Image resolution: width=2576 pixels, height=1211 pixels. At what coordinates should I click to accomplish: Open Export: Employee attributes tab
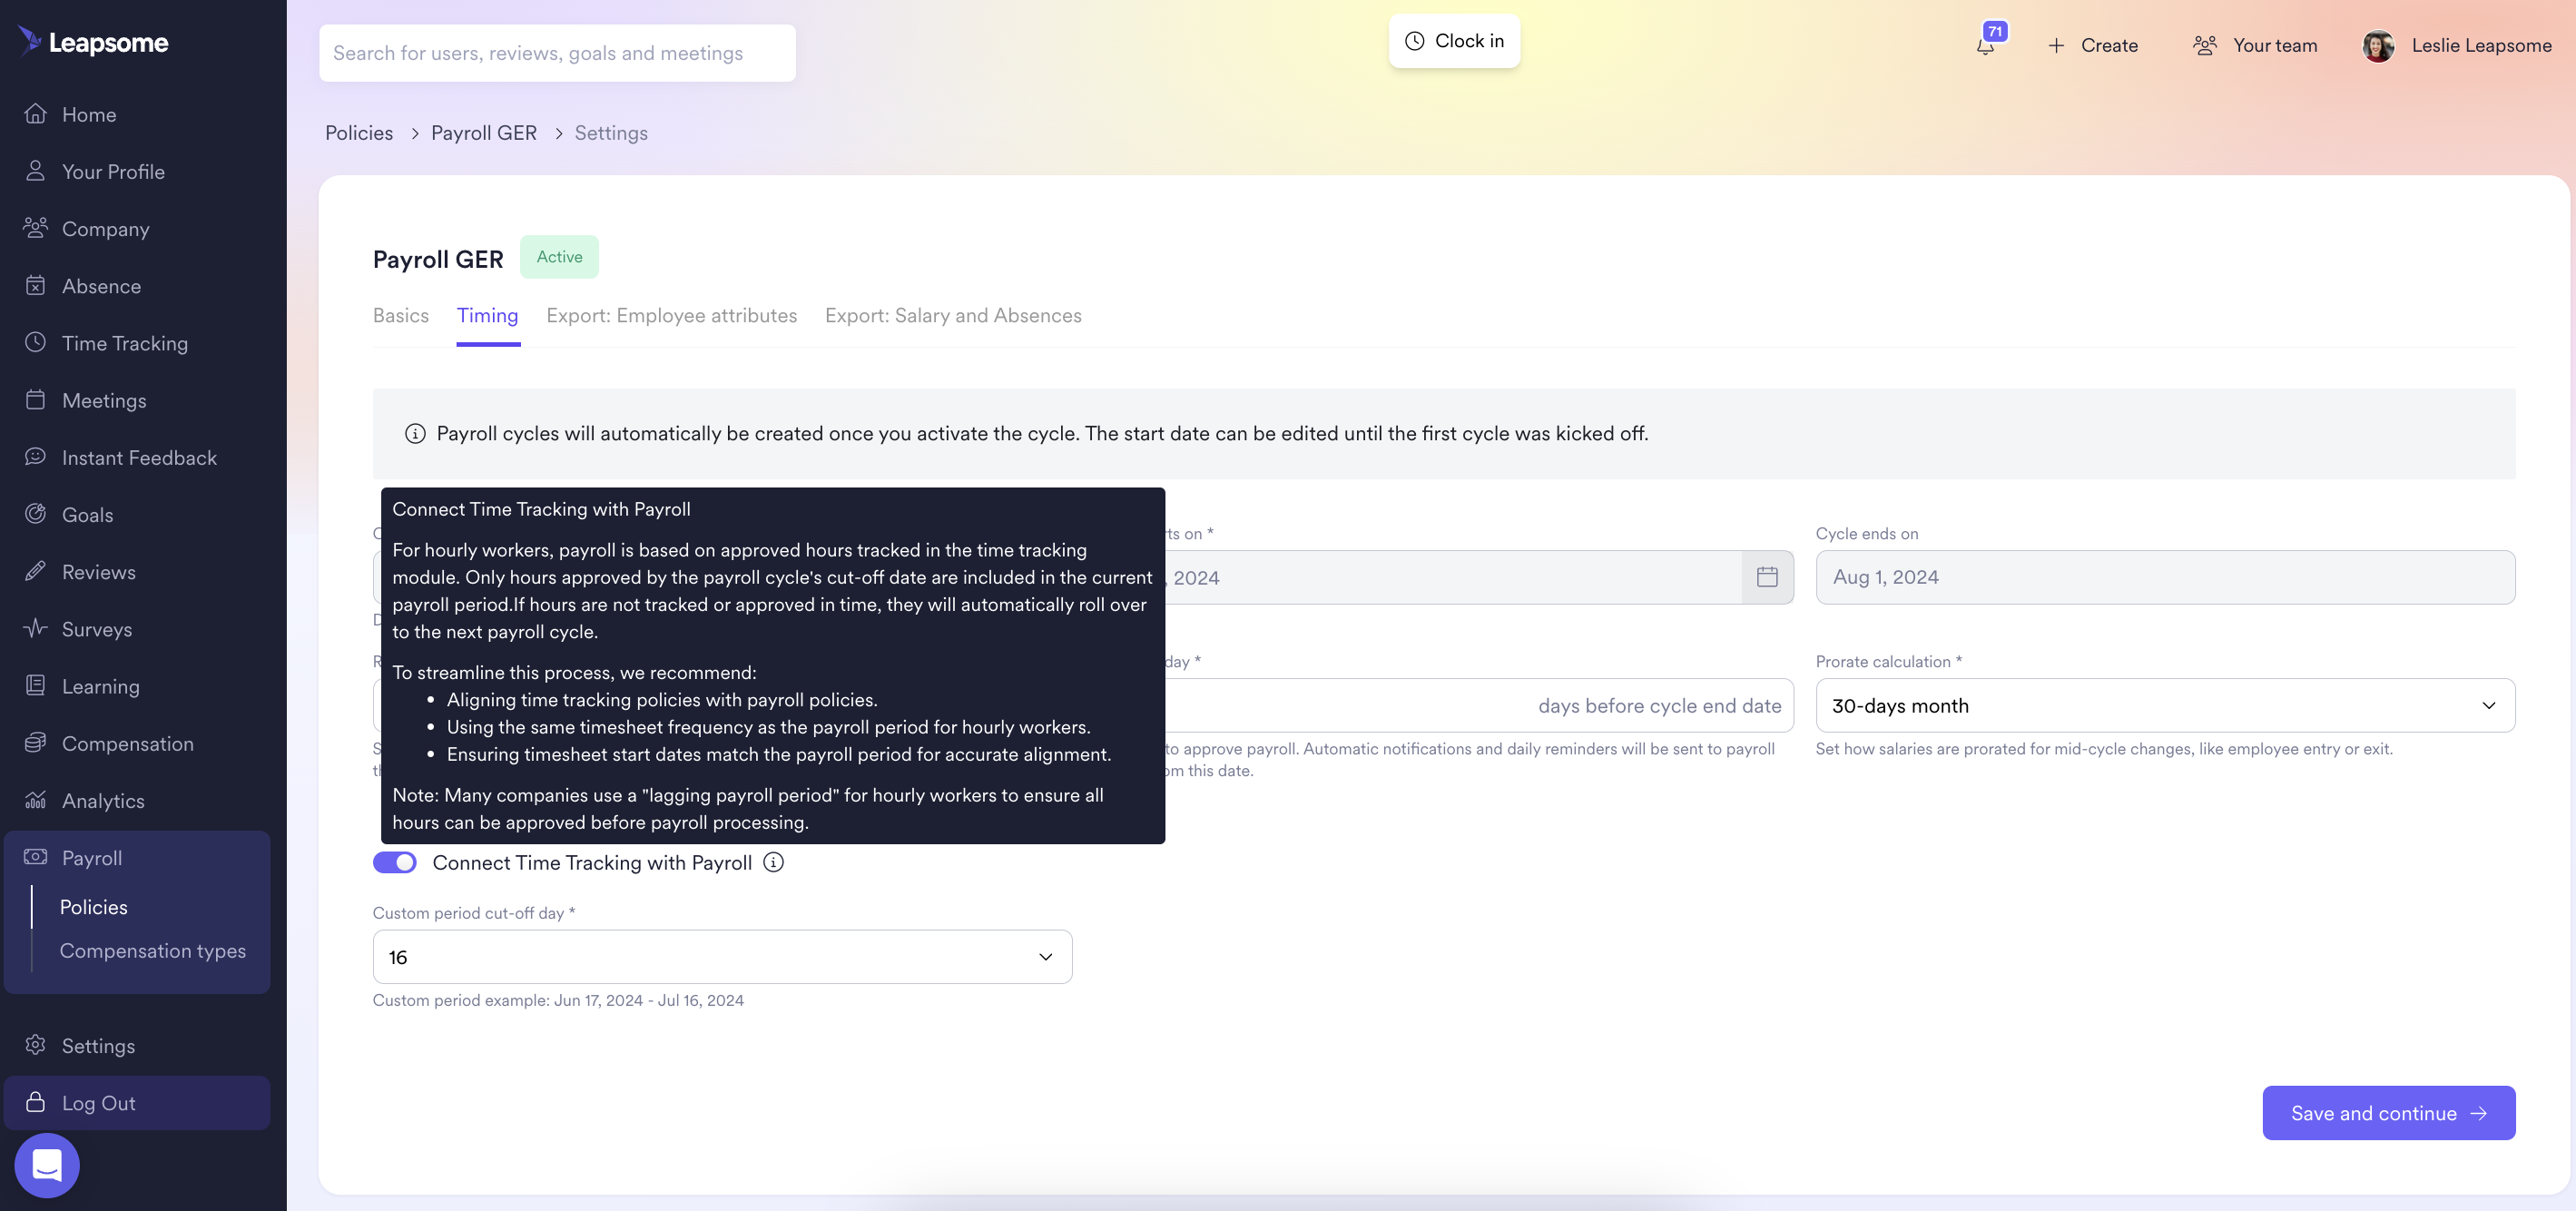[x=671, y=316]
